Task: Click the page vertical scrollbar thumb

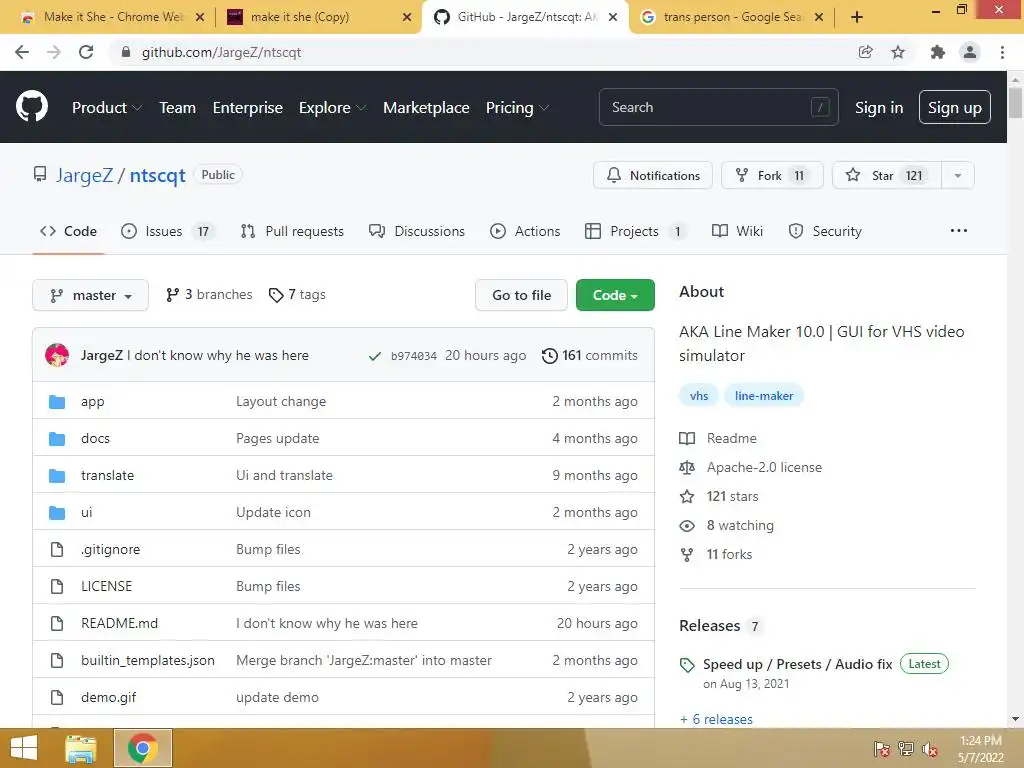Action: pyautogui.click(x=1015, y=103)
